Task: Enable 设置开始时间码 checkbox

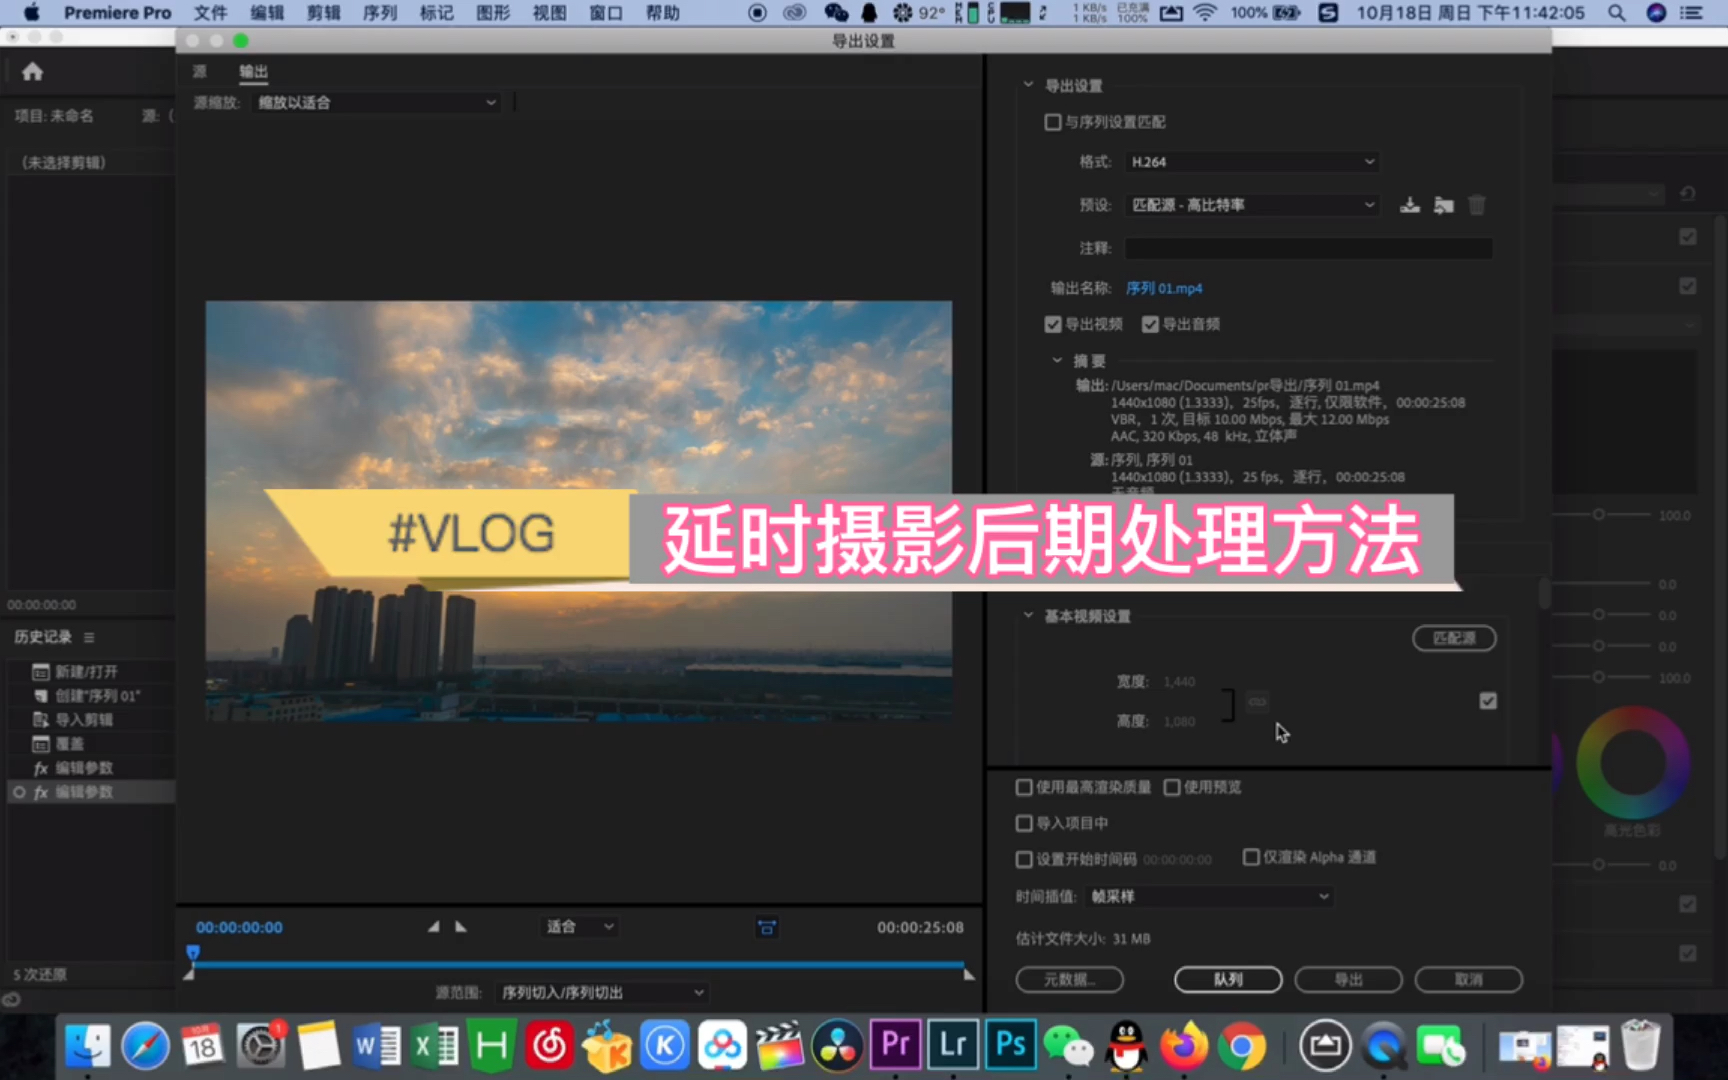Action: (x=1024, y=859)
